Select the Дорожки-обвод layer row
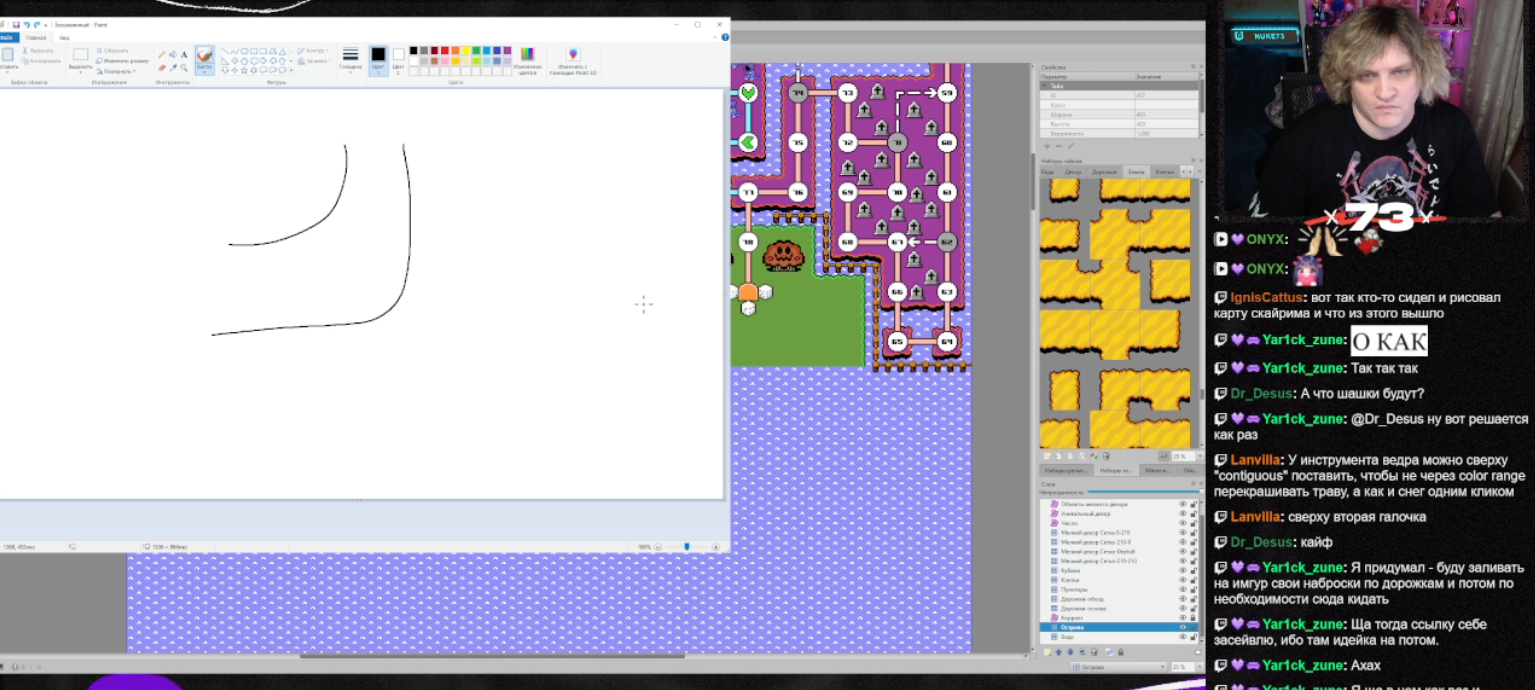The height and width of the screenshot is (690, 1535). pyautogui.click(x=1118, y=599)
